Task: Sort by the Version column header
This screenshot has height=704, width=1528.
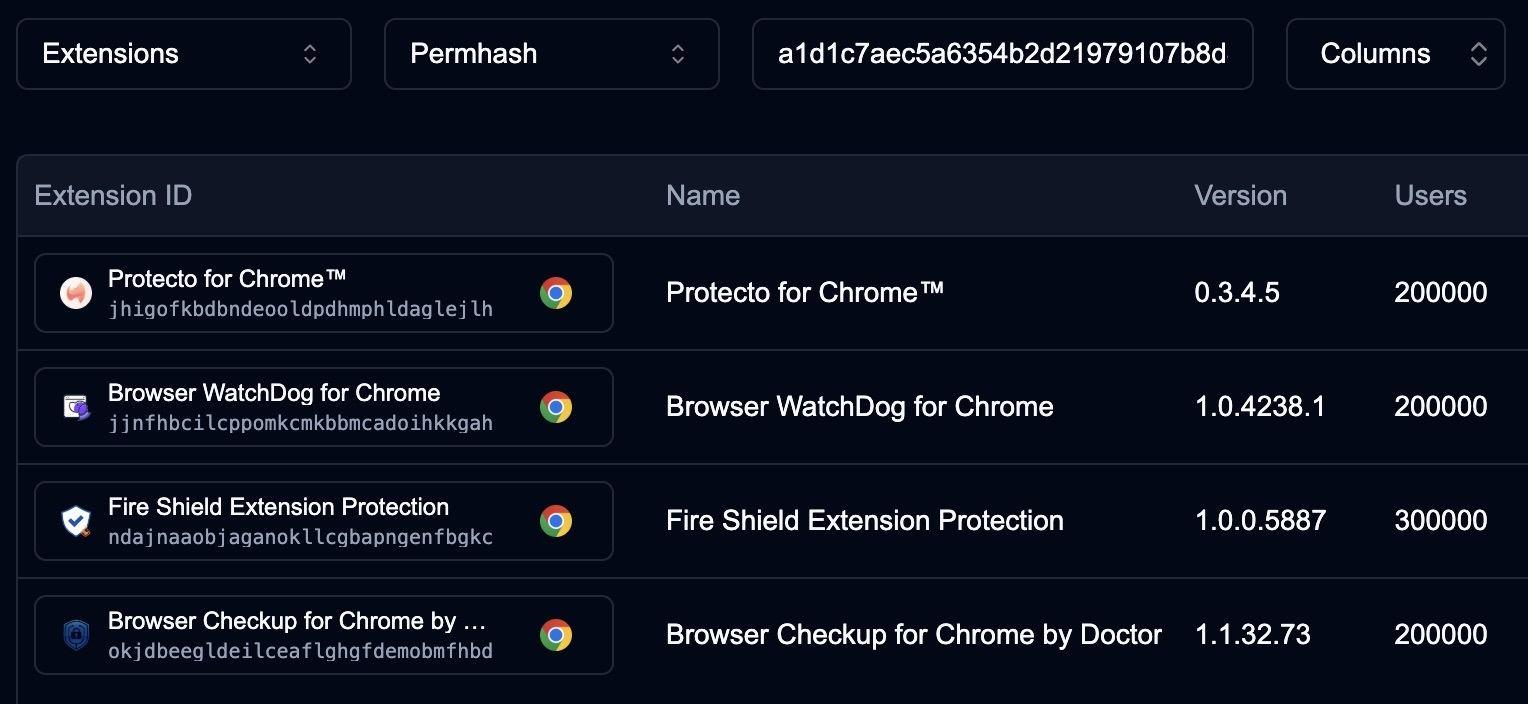Action: click(1240, 196)
